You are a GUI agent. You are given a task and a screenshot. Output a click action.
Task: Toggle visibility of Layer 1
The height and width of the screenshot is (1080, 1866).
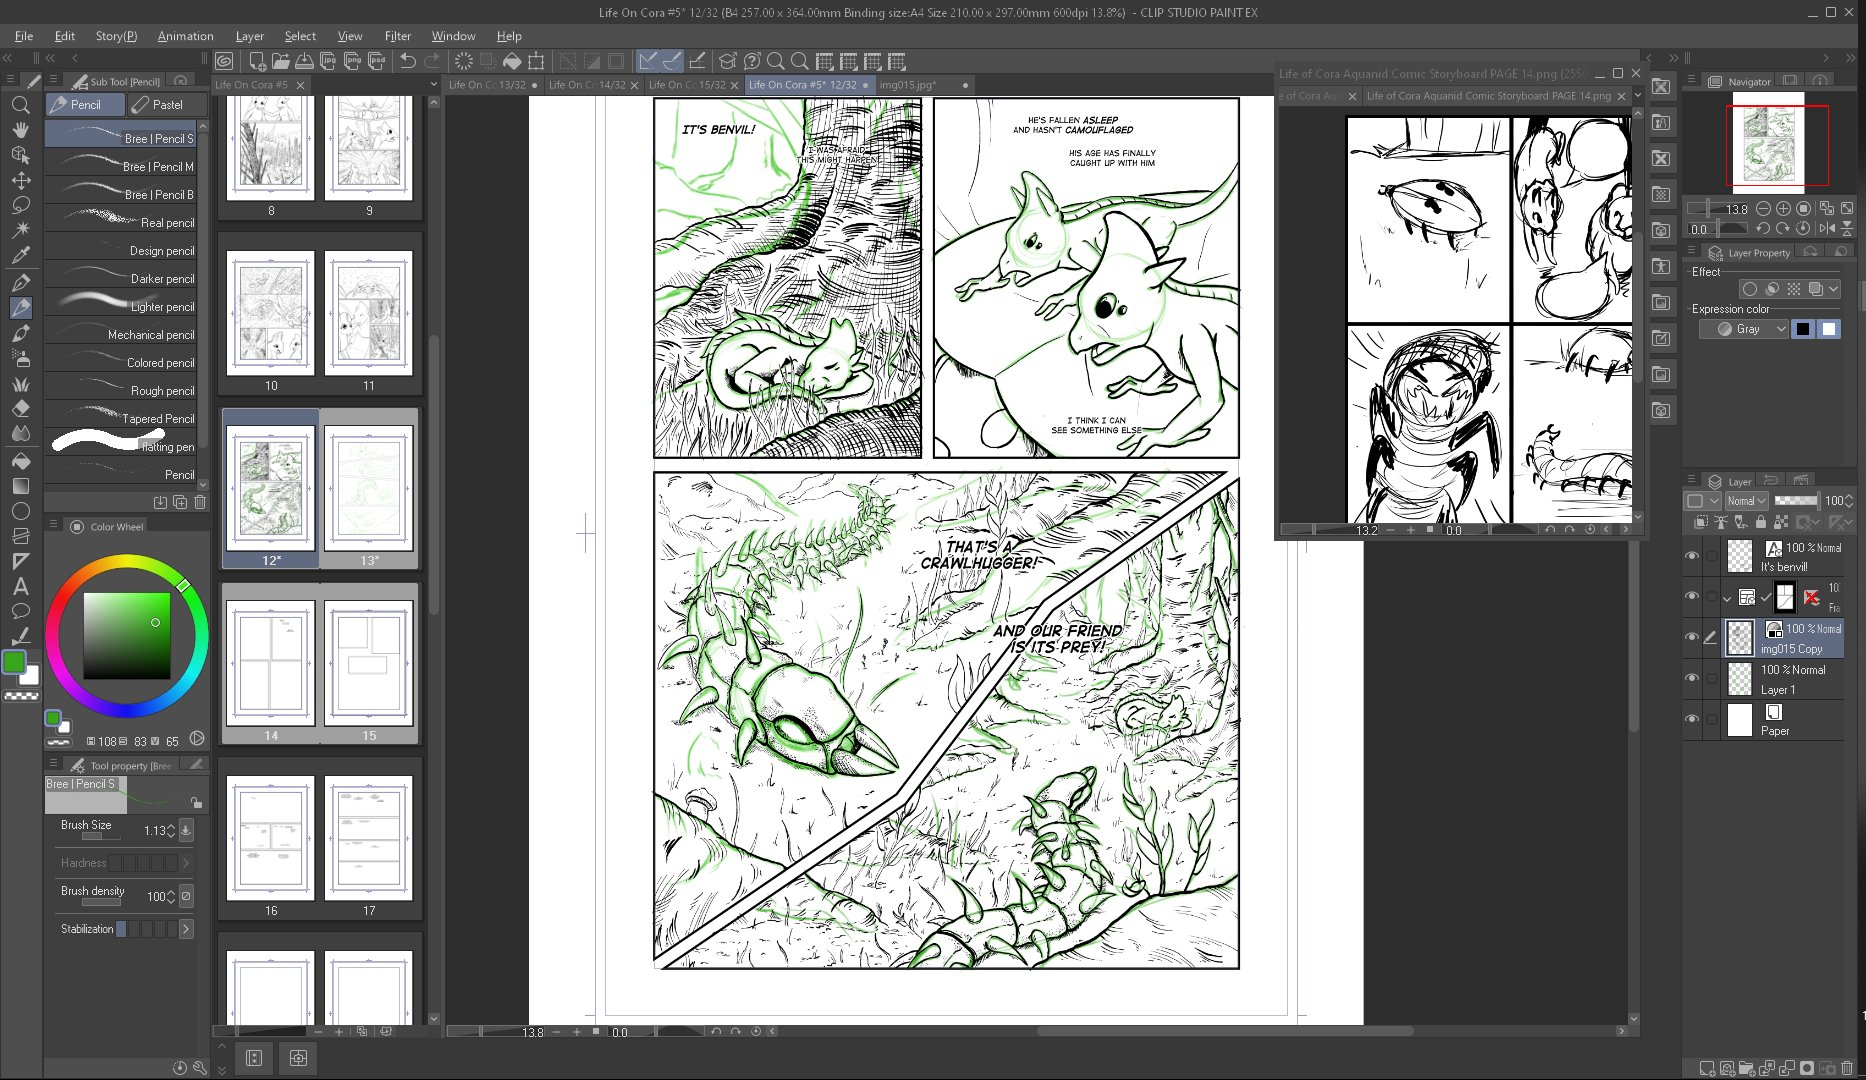point(1692,678)
